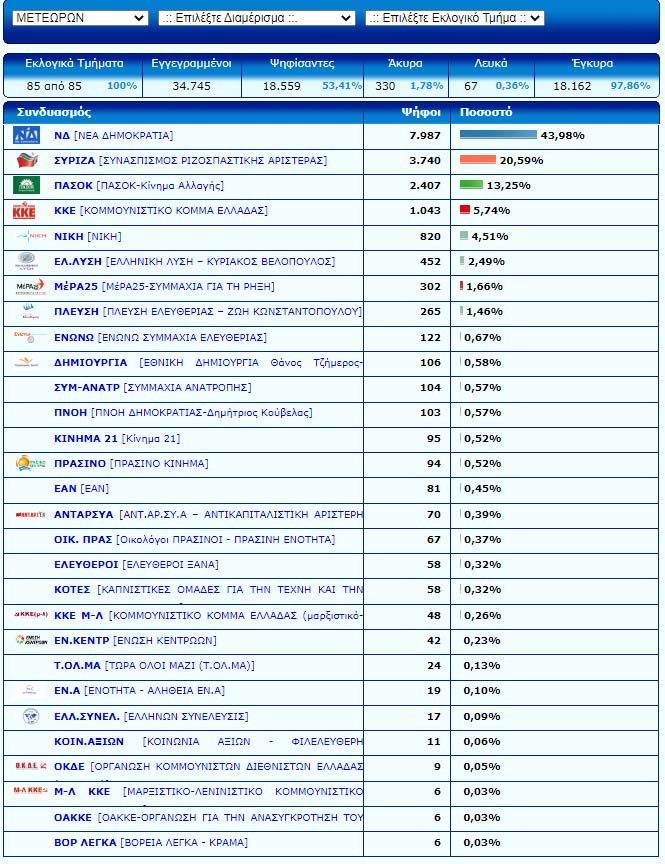Click the 0,36% blank percentage
Image resolution: width=665 pixels, height=864 pixels.
512,85
